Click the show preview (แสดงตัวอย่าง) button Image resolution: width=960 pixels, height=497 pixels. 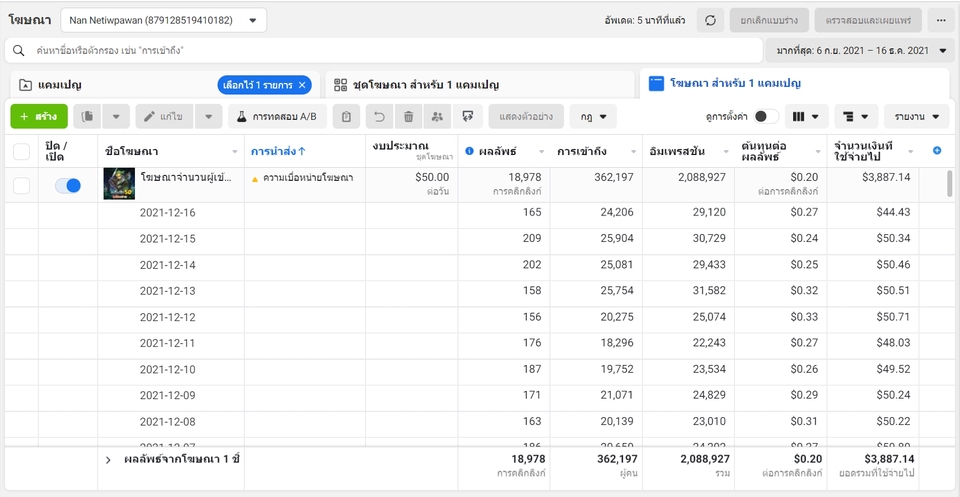[526, 116]
